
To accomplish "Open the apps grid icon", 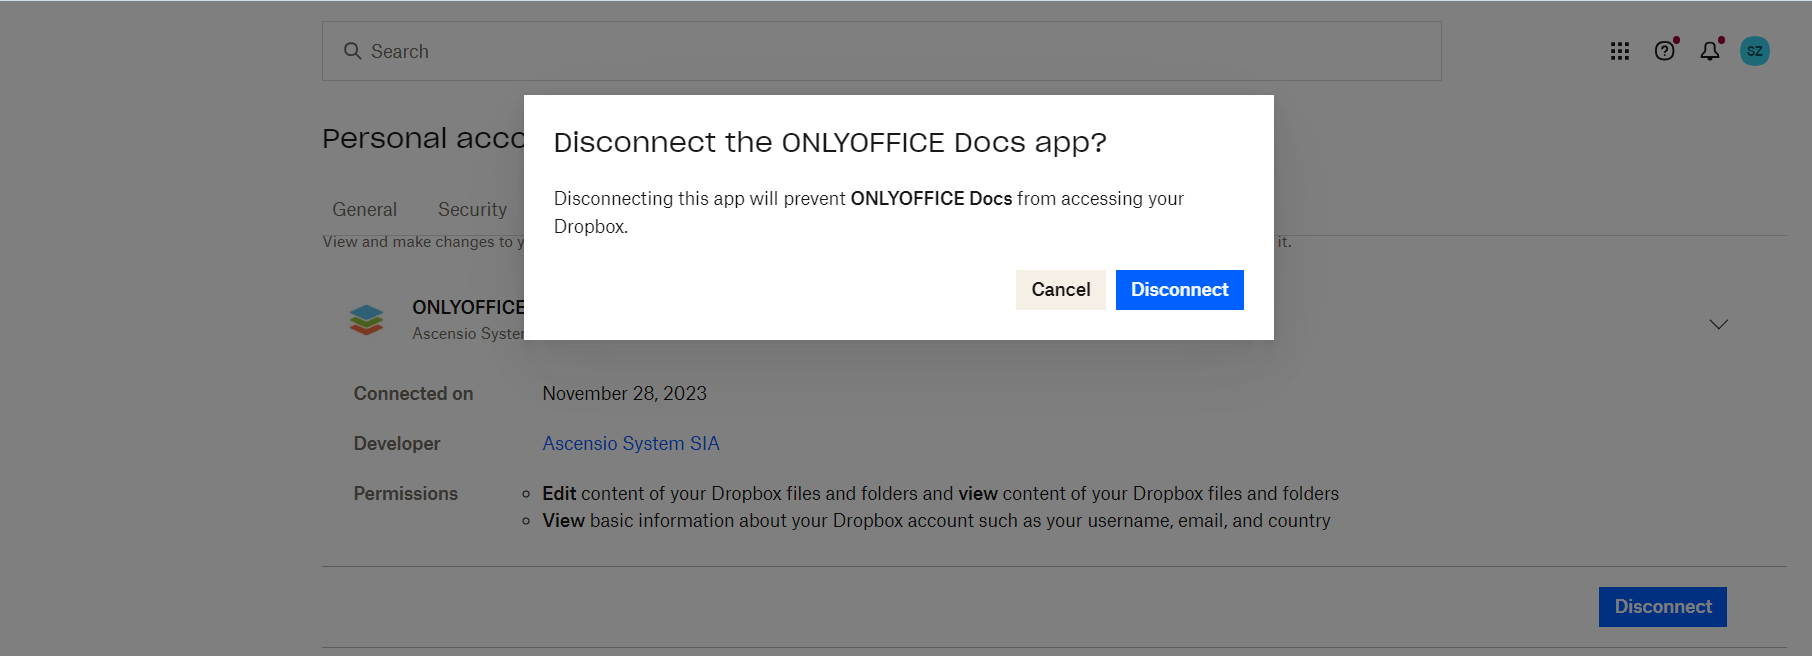I will click(1620, 51).
